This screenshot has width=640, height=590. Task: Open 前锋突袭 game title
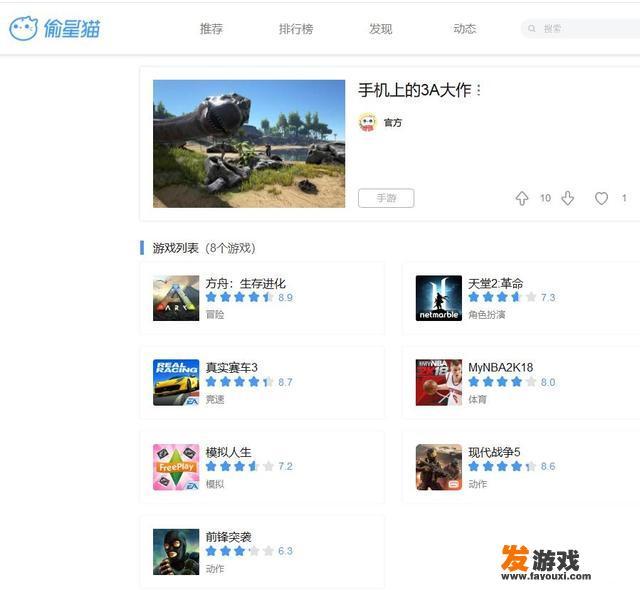tap(228, 537)
